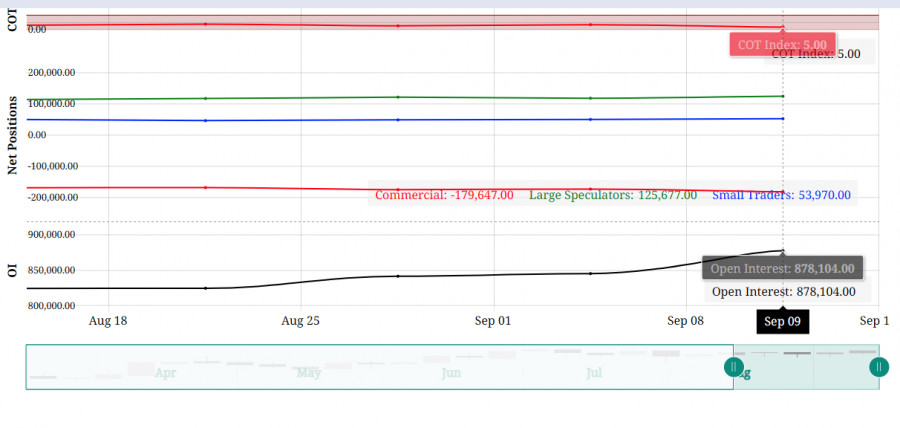Click Small Traders: 53,970.00 legend value
Viewport: 900px width, 428px height.
(781, 195)
